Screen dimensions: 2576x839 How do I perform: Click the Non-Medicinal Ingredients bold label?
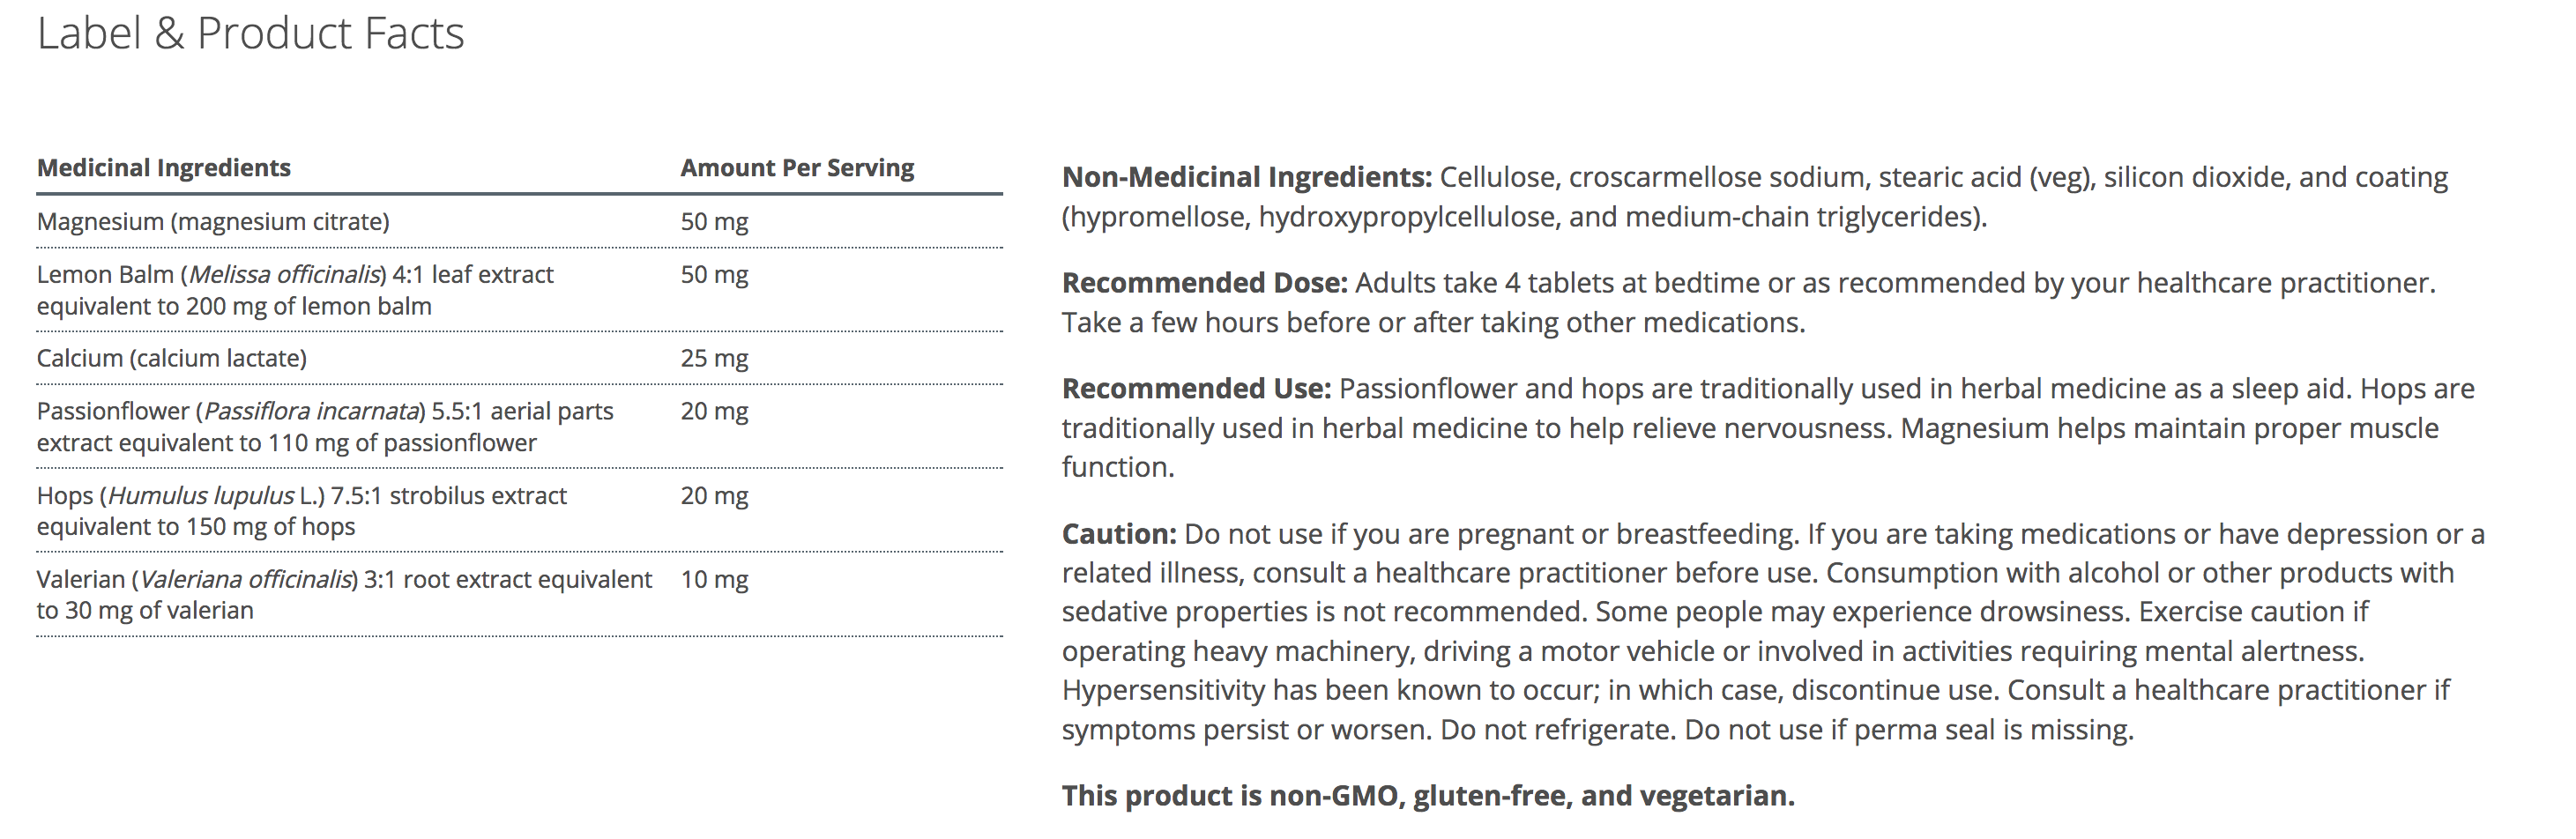[1246, 178]
